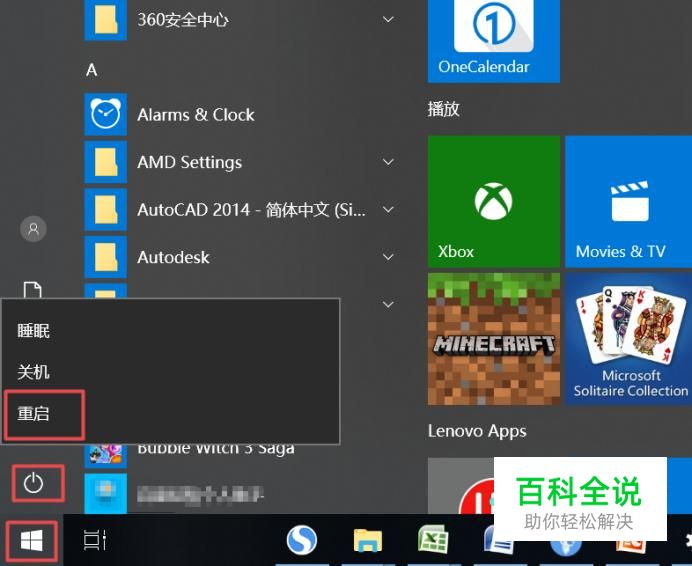The height and width of the screenshot is (566, 692).
Task: Click the Power icon in Start menu
Action: [x=33, y=483]
